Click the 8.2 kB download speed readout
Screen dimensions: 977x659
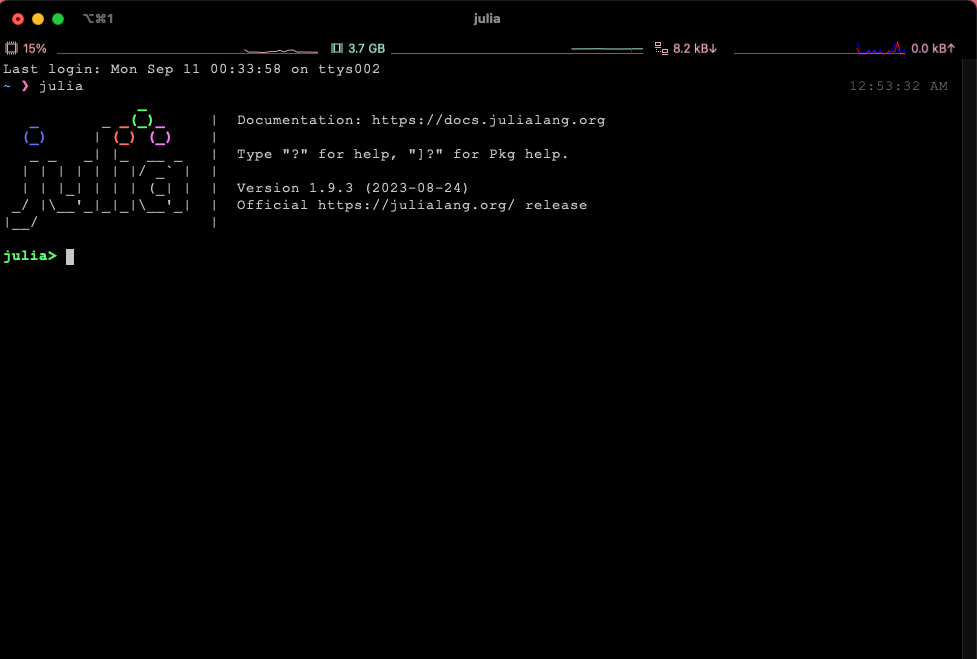[695, 49]
